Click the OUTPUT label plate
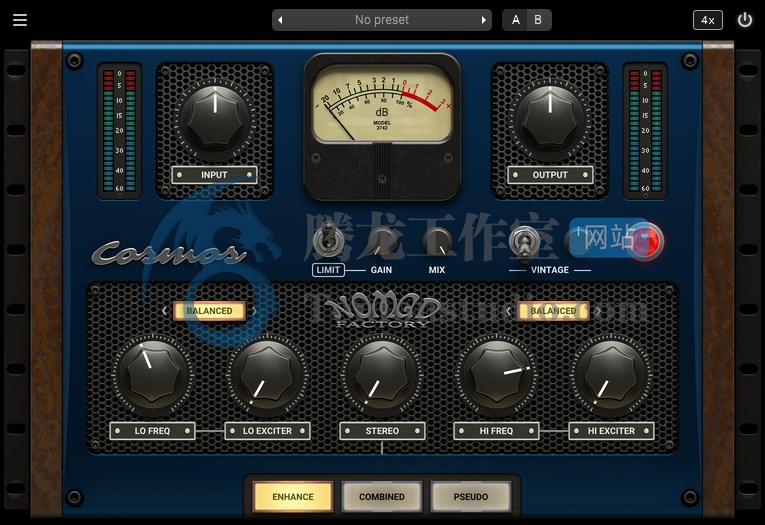Image resolution: width=765 pixels, height=525 pixels. tap(550, 175)
